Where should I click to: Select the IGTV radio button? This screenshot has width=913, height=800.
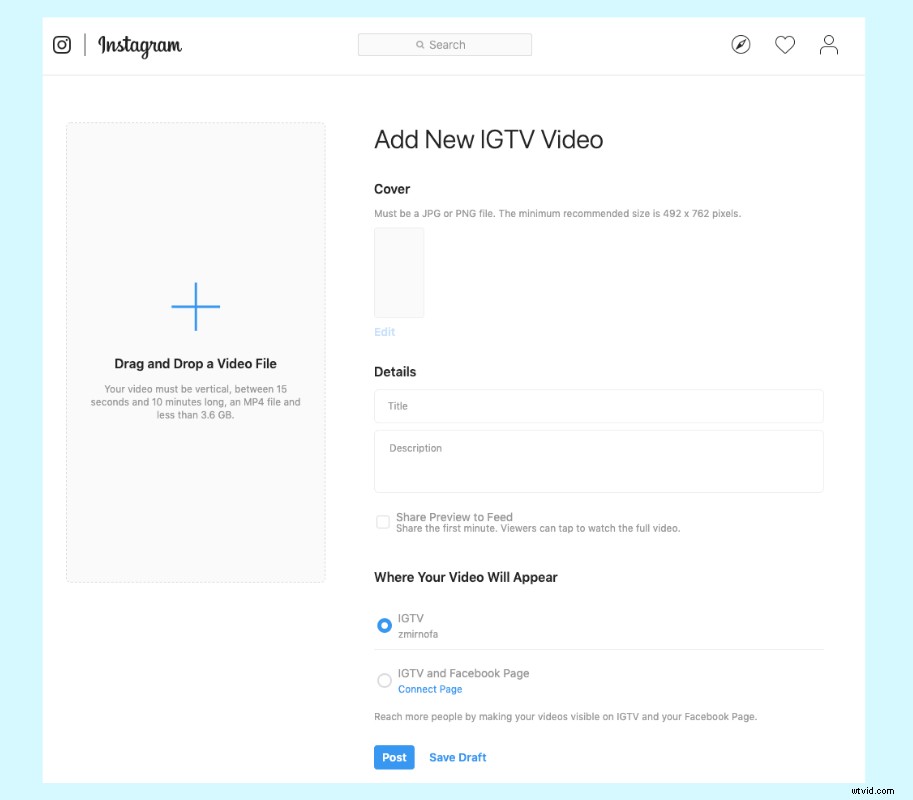384,625
